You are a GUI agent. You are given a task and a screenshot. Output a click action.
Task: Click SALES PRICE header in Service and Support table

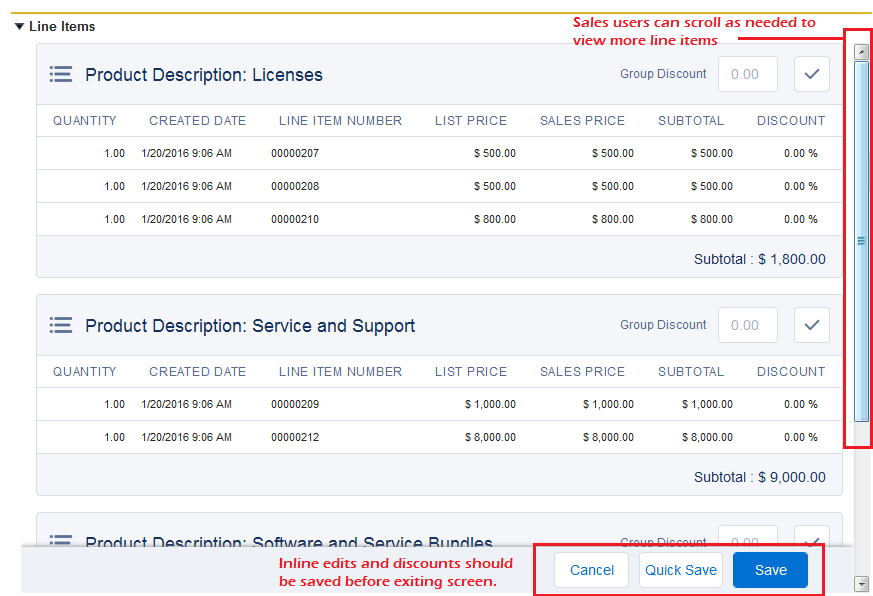(x=582, y=372)
